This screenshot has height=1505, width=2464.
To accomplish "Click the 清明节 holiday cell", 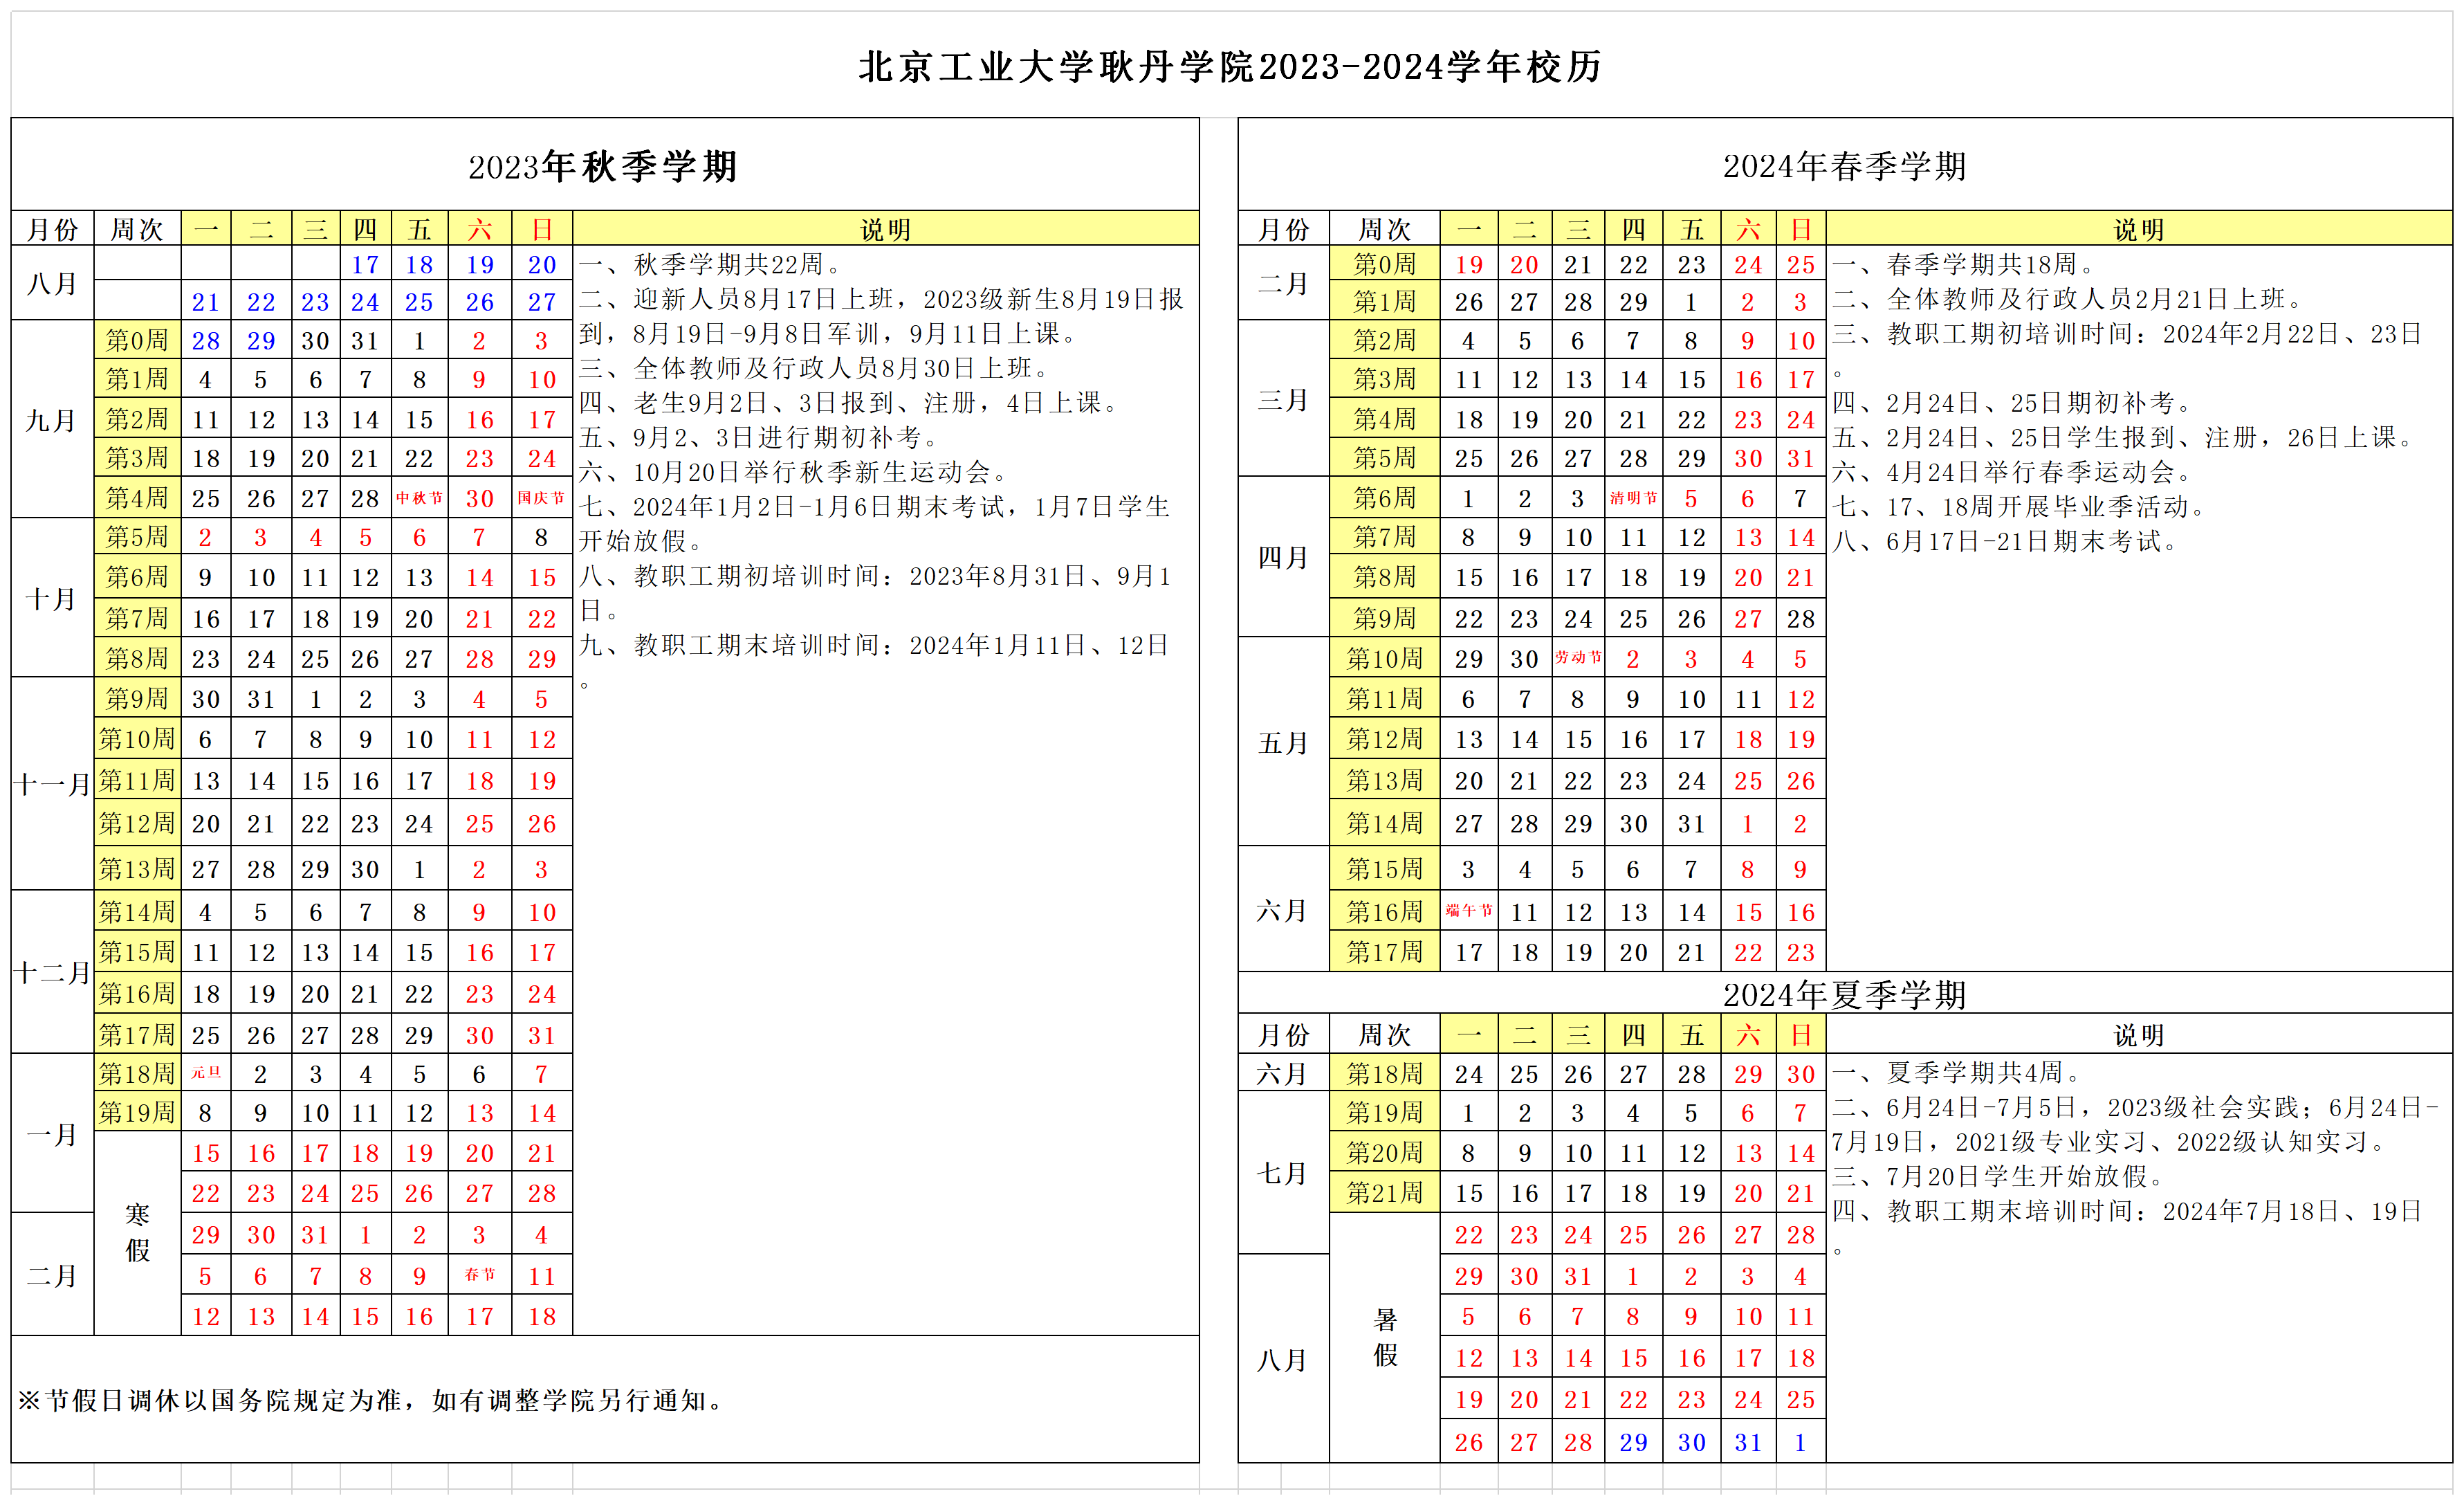I will click(x=1633, y=498).
